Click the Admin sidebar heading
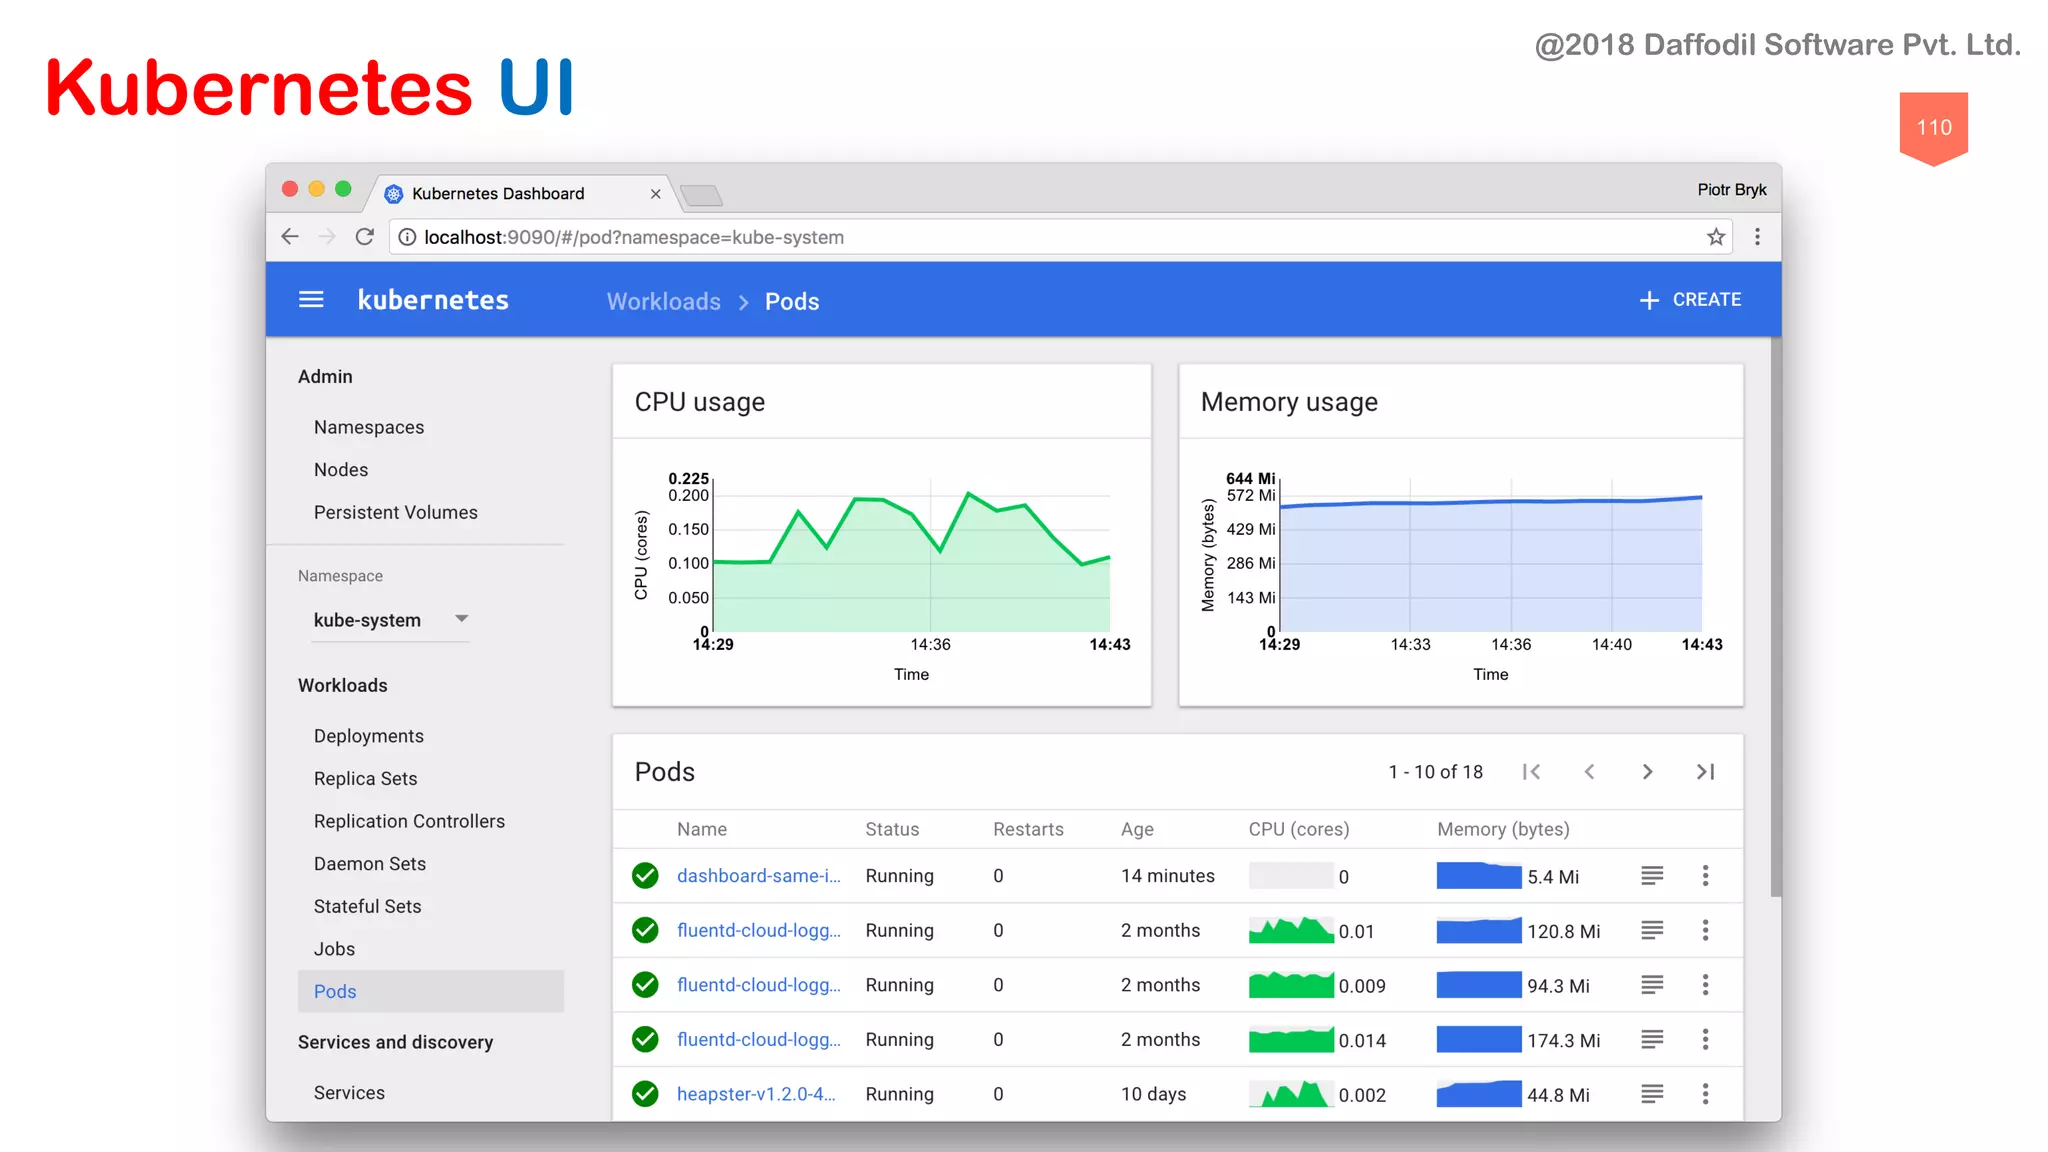 point(325,377)
